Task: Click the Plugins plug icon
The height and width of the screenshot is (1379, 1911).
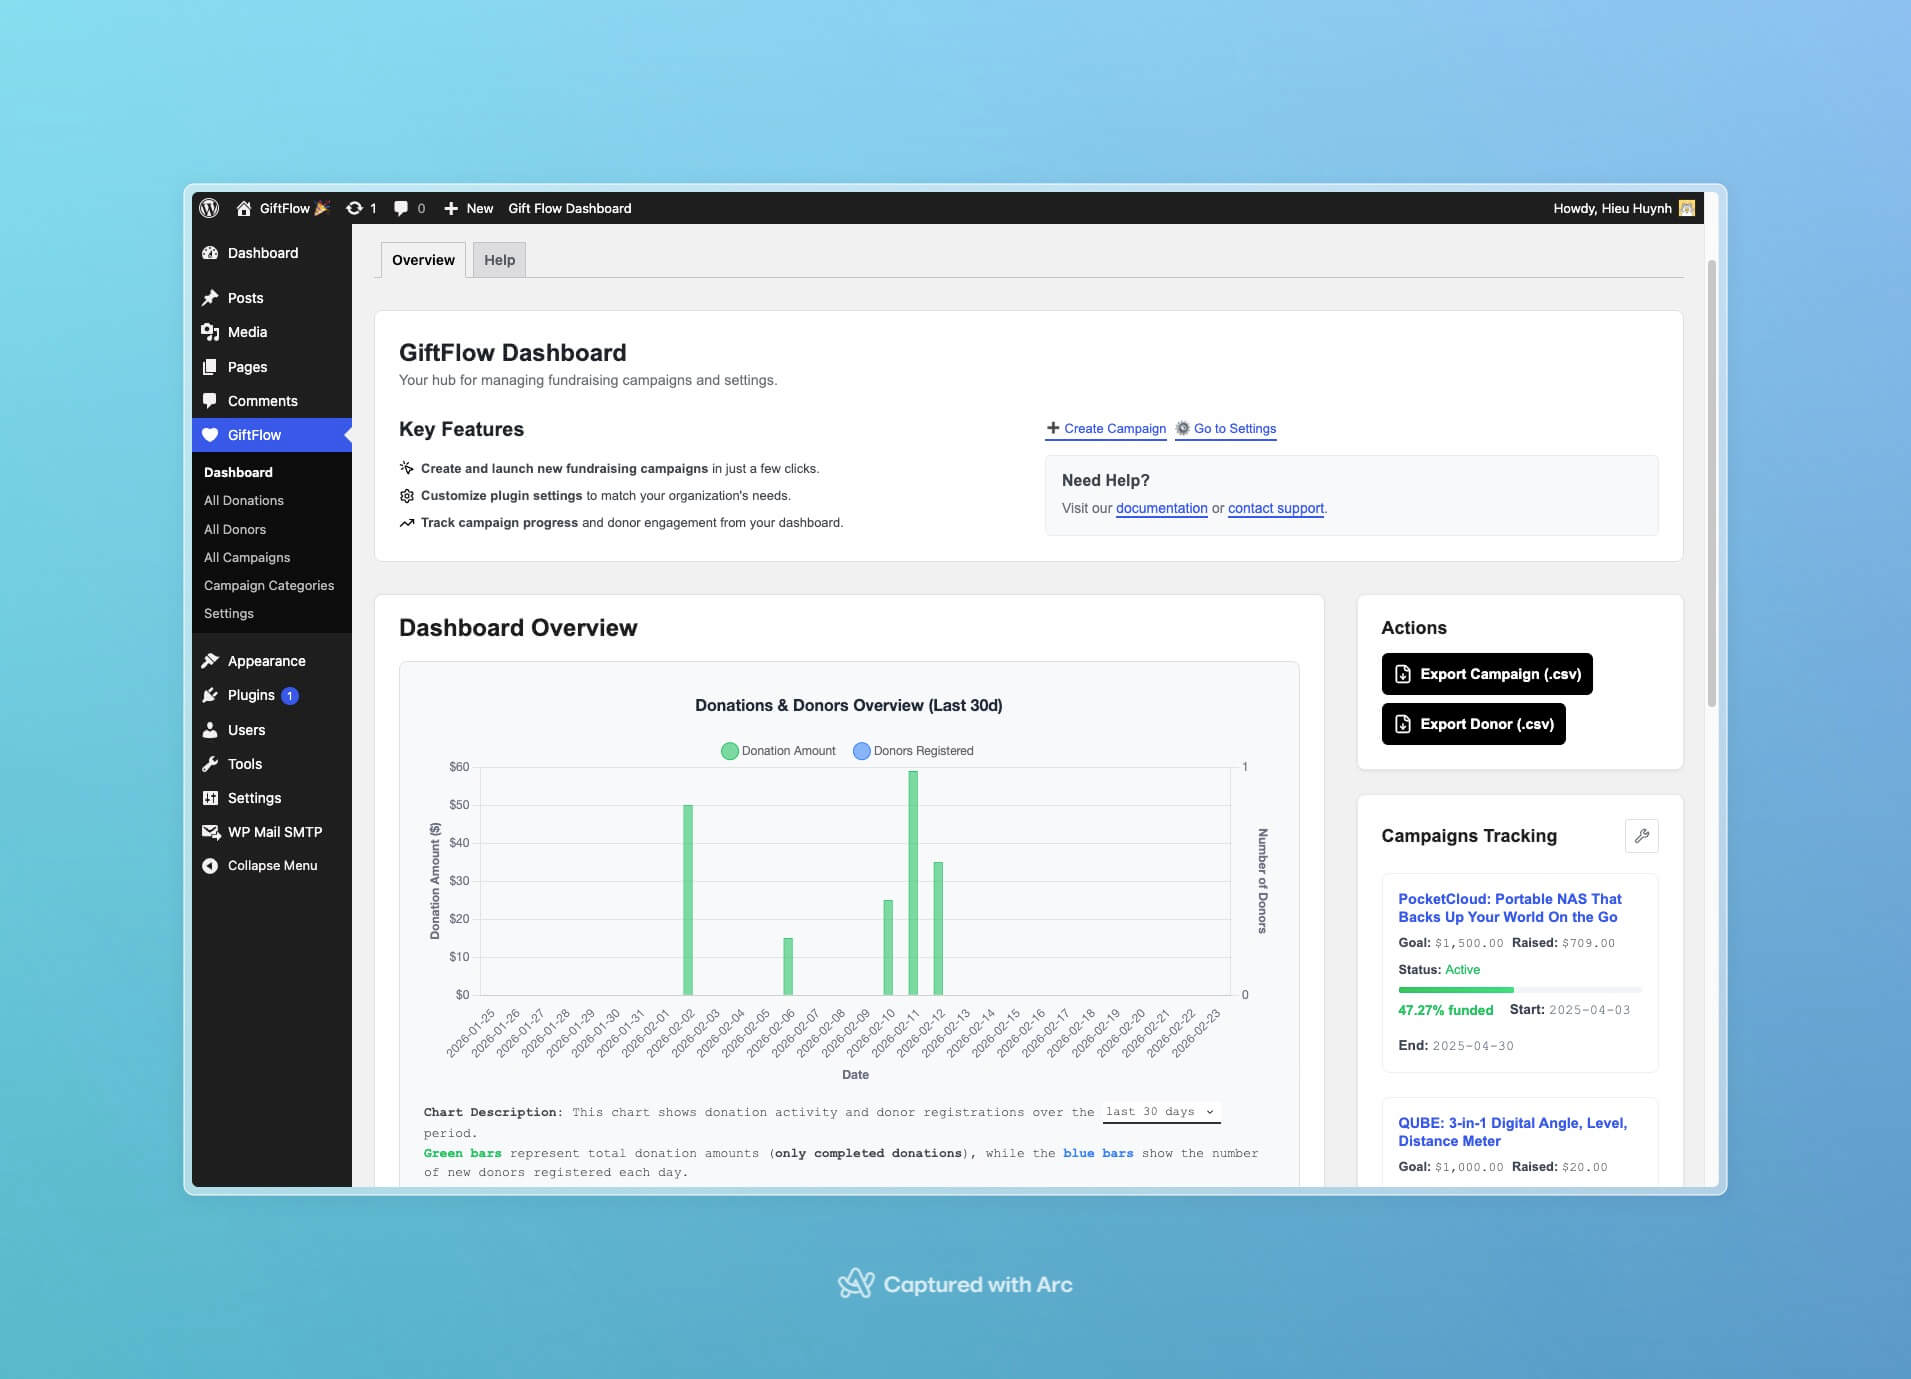Action: coord(210,695)
